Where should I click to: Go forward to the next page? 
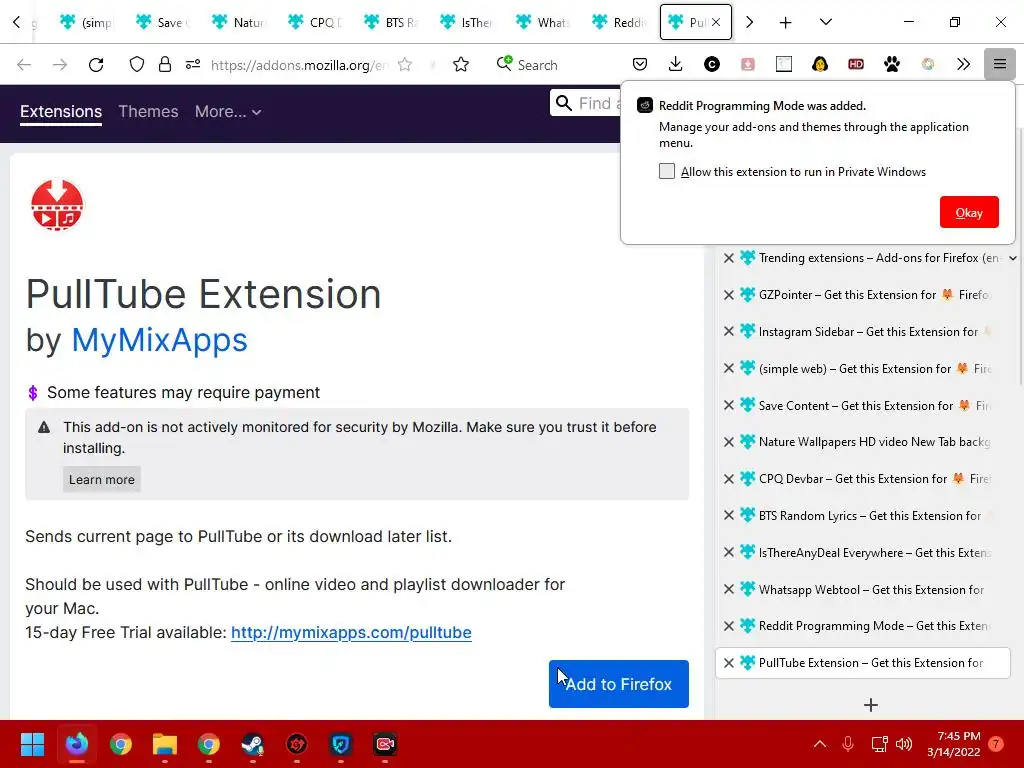tap(59, 65)
